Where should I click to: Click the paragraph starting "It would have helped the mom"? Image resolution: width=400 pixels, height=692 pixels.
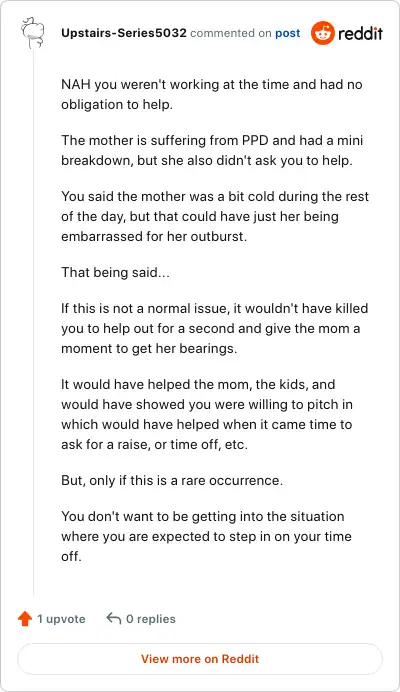[207, 414]
